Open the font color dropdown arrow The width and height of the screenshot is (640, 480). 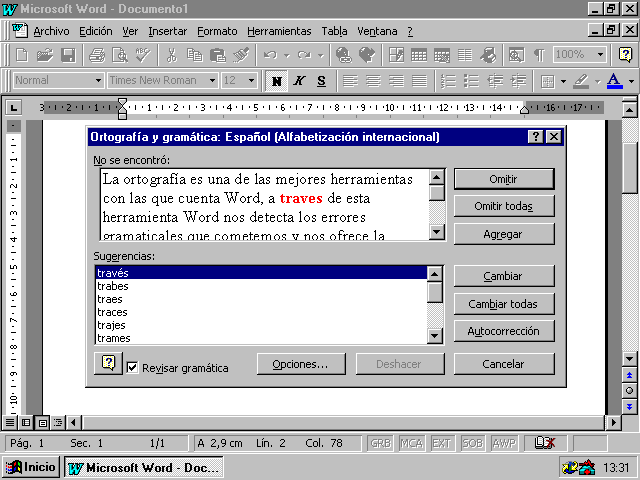click(631, 81)
